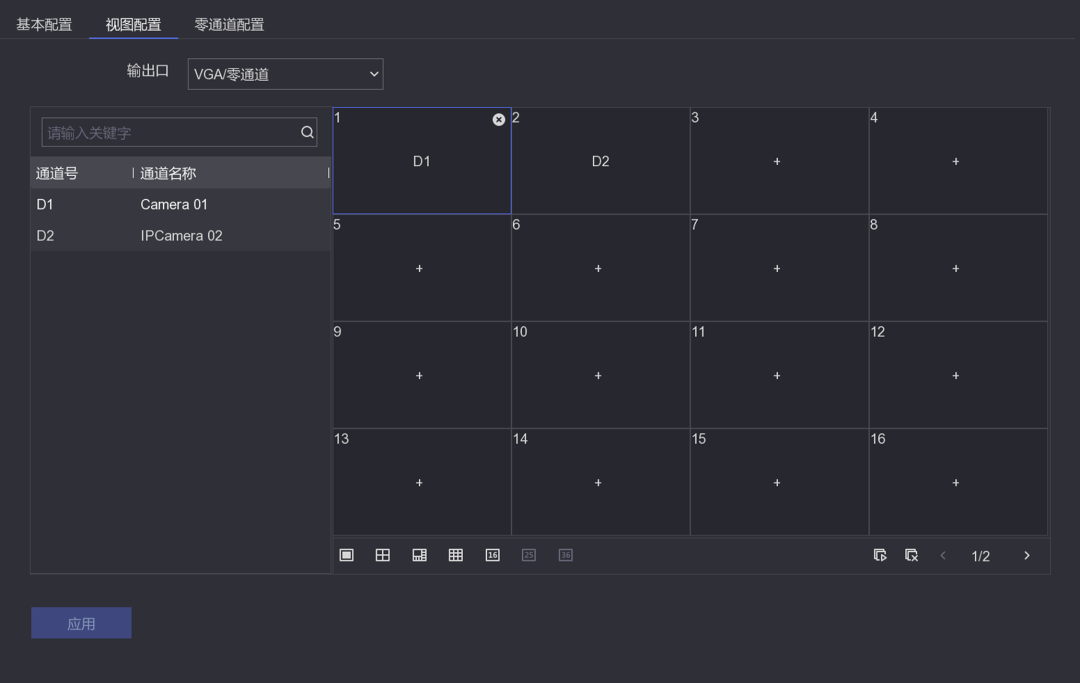Go to next layout page
Viewport: 1080px width, 683px height.
(x=1026, y=555)
